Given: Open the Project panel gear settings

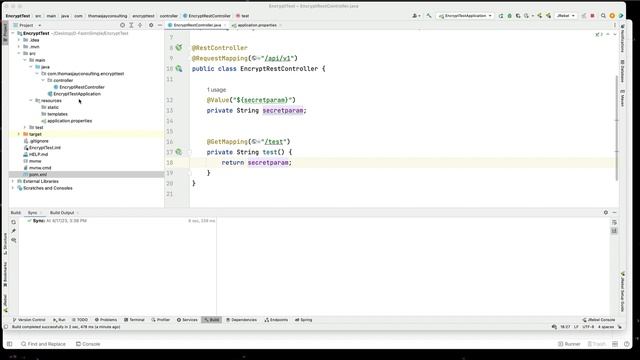Looking at the screenshot, I should coord(151,25).
